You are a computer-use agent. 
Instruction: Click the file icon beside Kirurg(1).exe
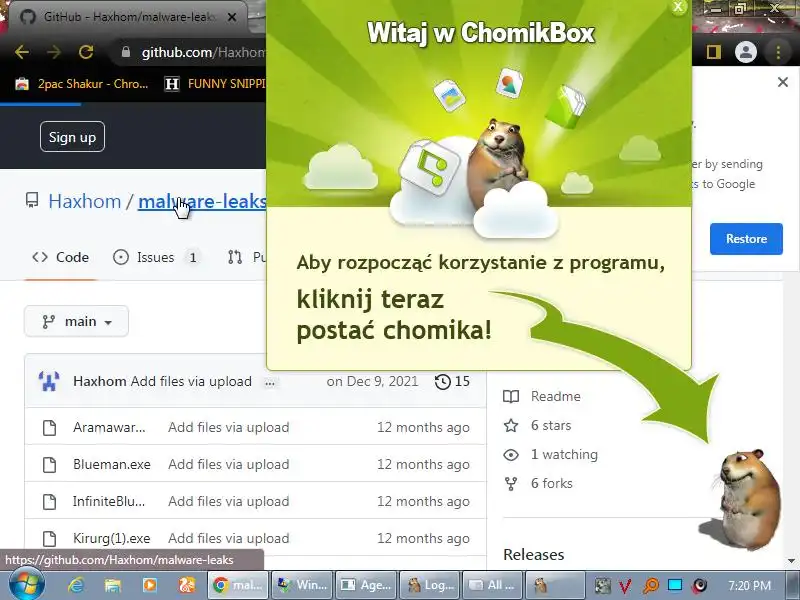point(49,539)
